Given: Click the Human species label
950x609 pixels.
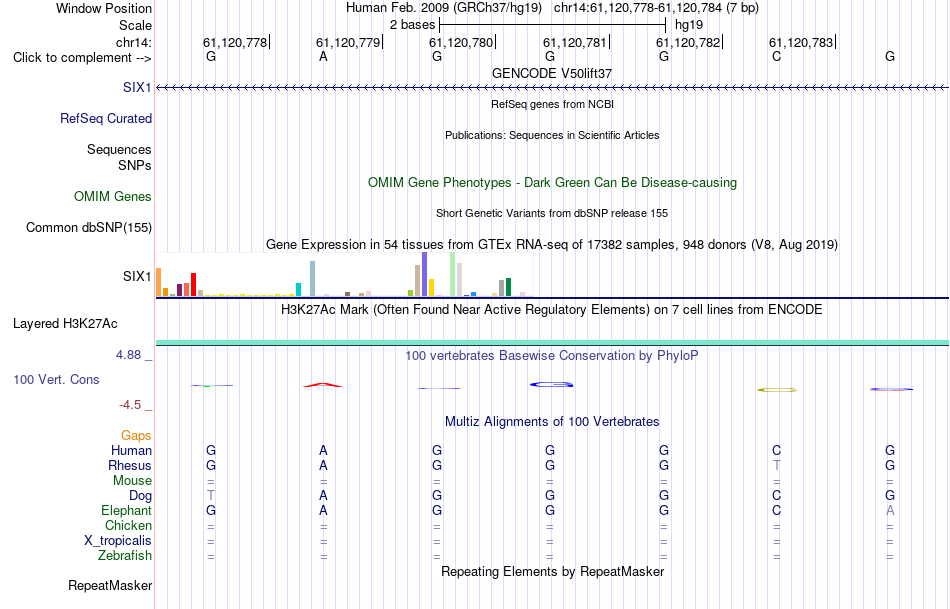Looking at the screenshot, I should click(x=131, y=450).
